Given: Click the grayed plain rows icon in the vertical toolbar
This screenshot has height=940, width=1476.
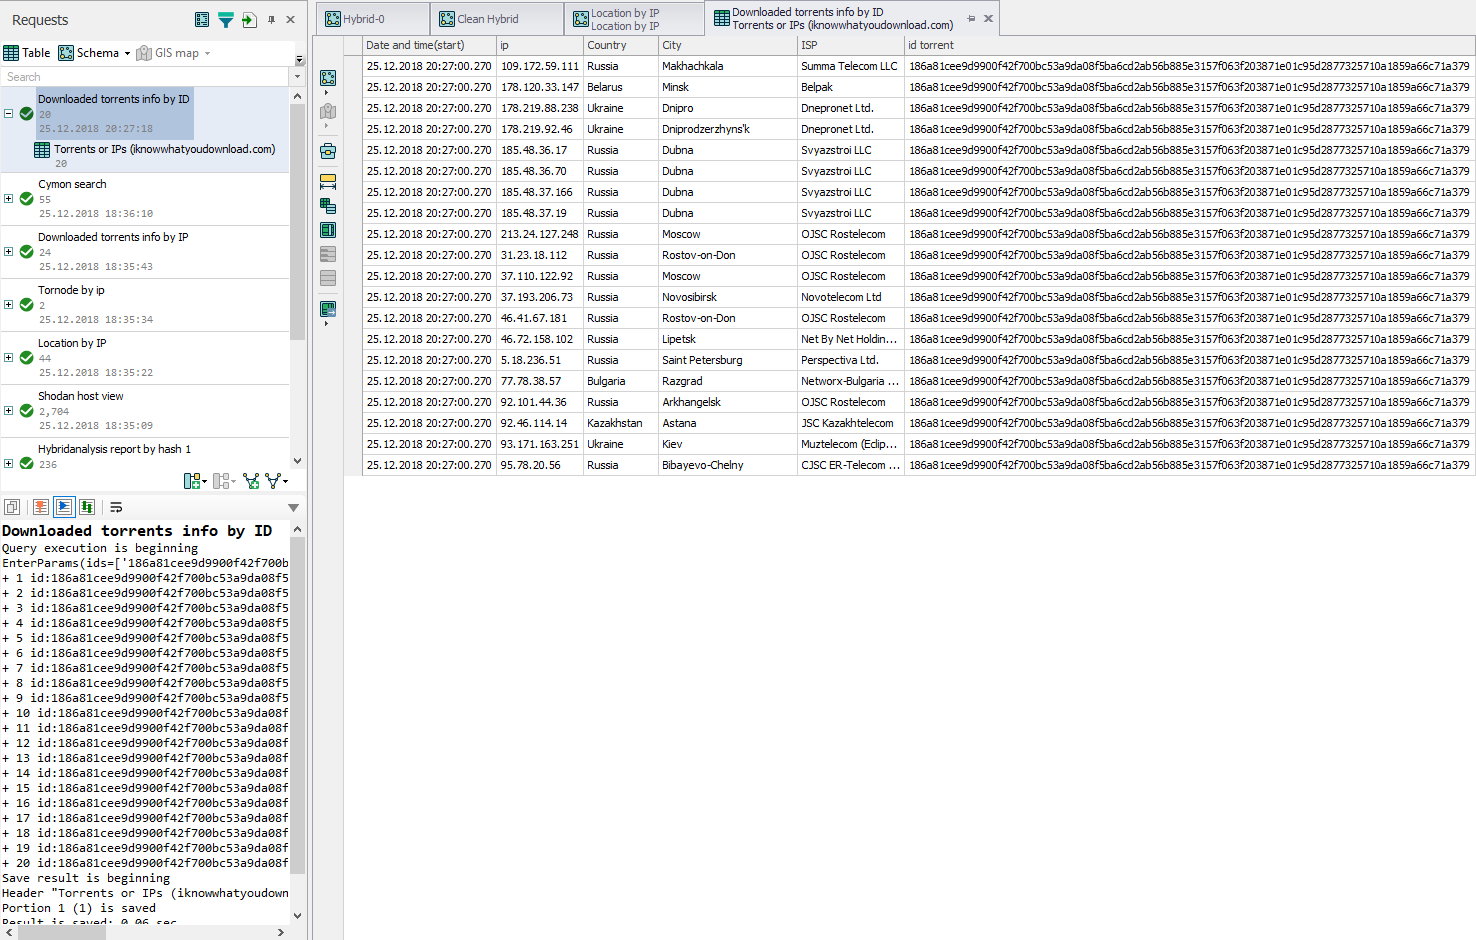Looking at the screenshot, I should pyautogui.click(x=328, y=278).
